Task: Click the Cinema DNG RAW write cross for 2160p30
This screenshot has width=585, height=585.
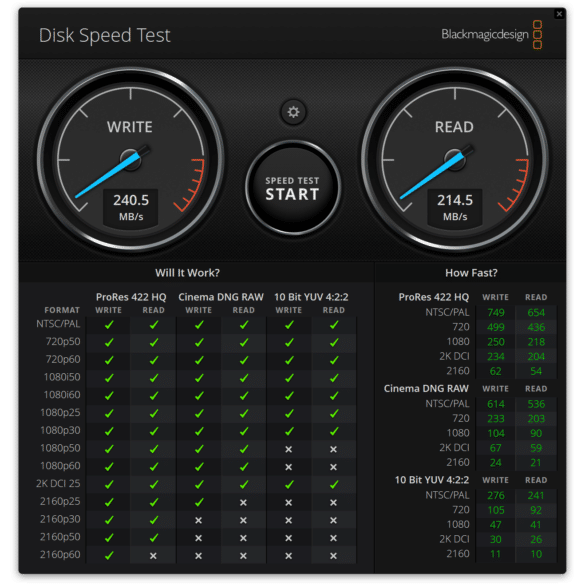Action: 198,520
